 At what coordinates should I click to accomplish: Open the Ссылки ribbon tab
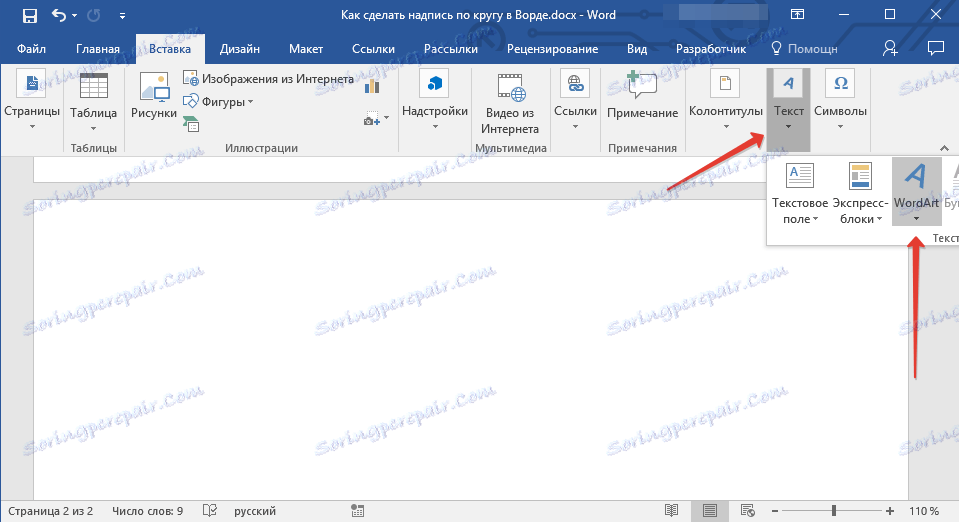373,49
